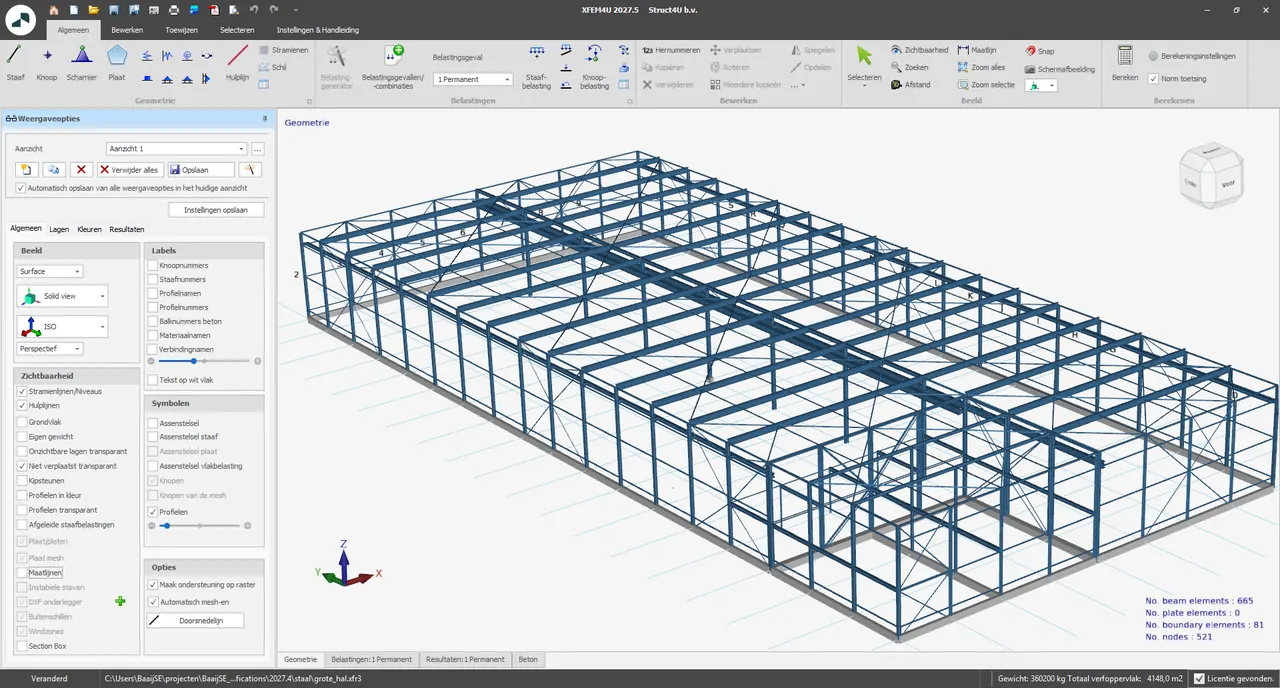This screenshot has height=688, width=1280.
Task: Activate the Hulplijn helper line tool
Action: point(237,61)
